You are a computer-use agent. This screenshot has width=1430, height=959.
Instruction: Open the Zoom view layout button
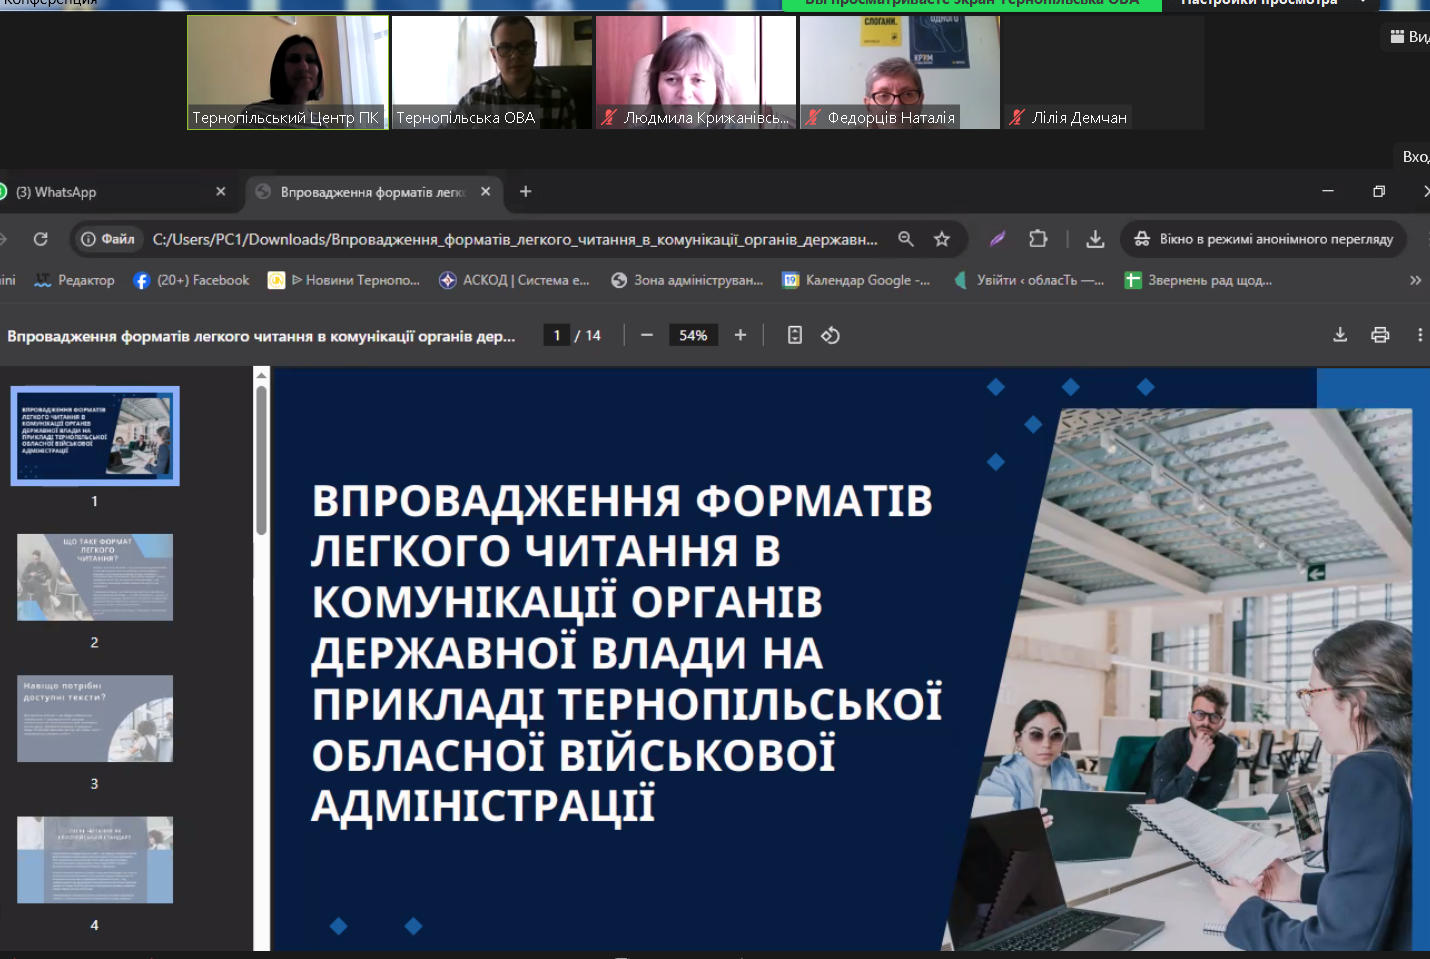pyautogui.click(x=1408, y=37)
